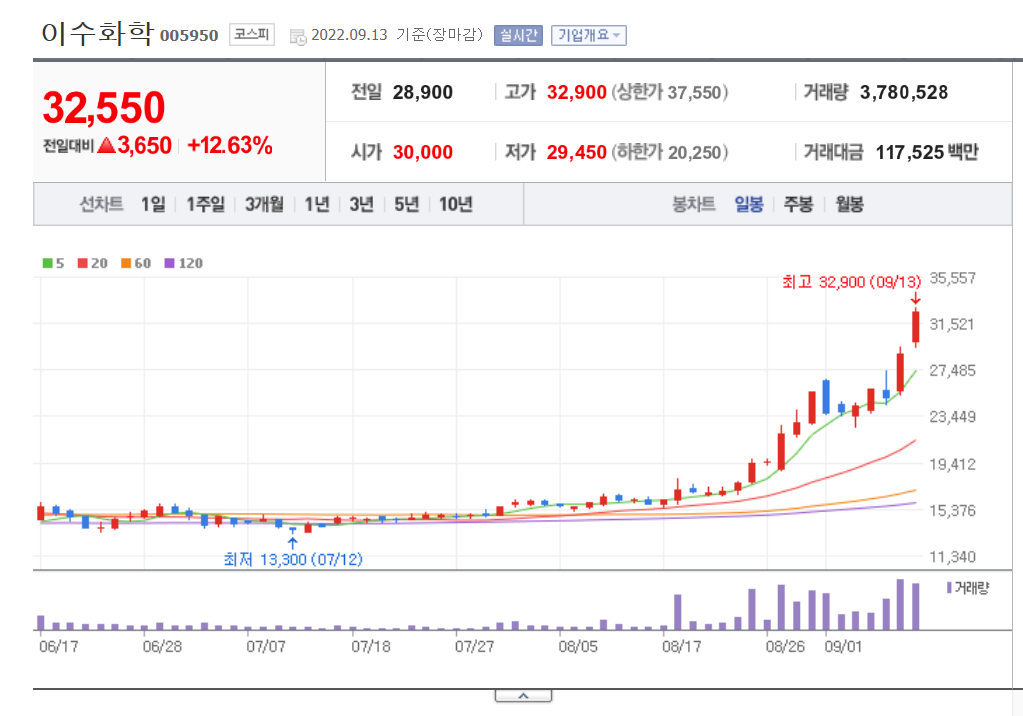The height and width of the screenshot is (716, 1023).
Task: Click the 07/07 date axis label
Action: point(266,646)
